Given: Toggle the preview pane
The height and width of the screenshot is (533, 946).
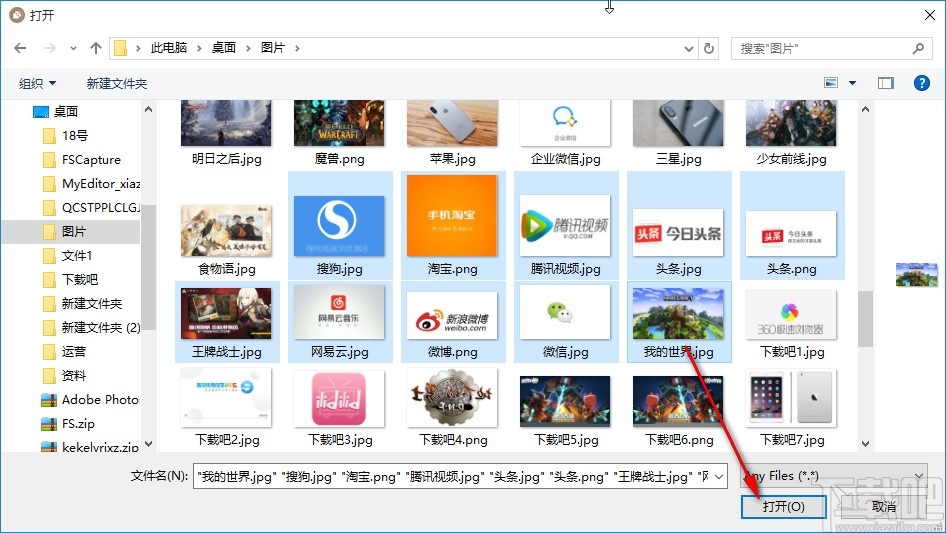Looking at the screenshot, I should click(x=886, y=83).
